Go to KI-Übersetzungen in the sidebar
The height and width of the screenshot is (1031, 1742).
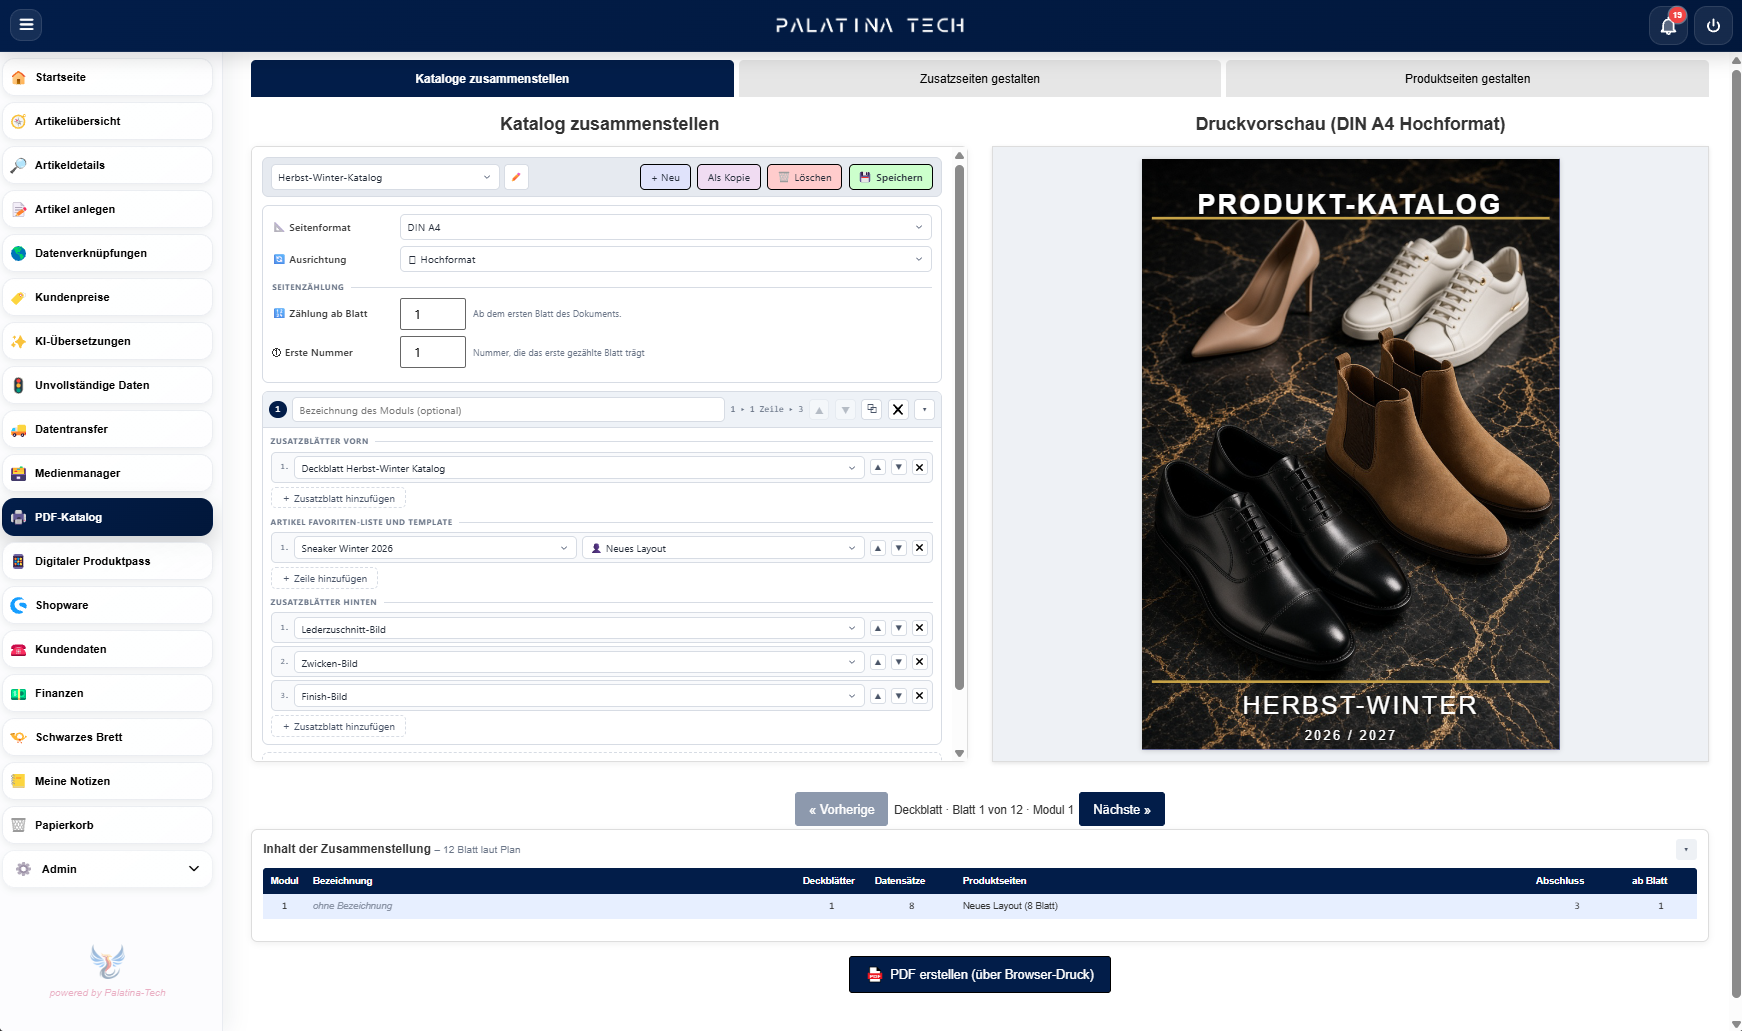(x=108, y=341)
